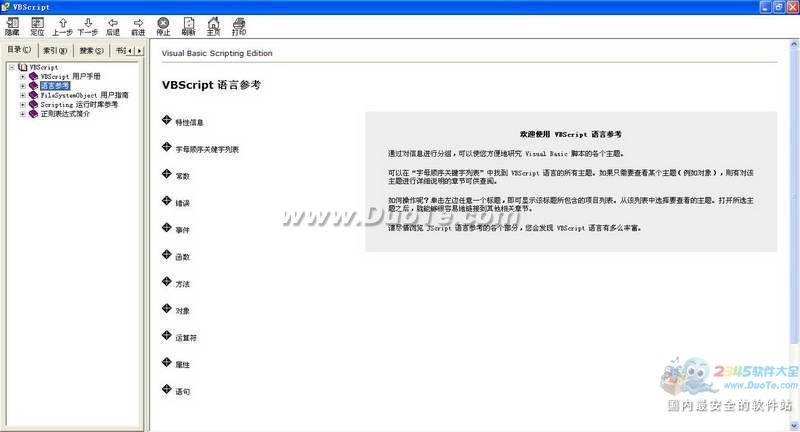Click the 定位 (Locate) toolbar icon
The height and width of the screenshot is (432, 800).
(x=37, y=26)
